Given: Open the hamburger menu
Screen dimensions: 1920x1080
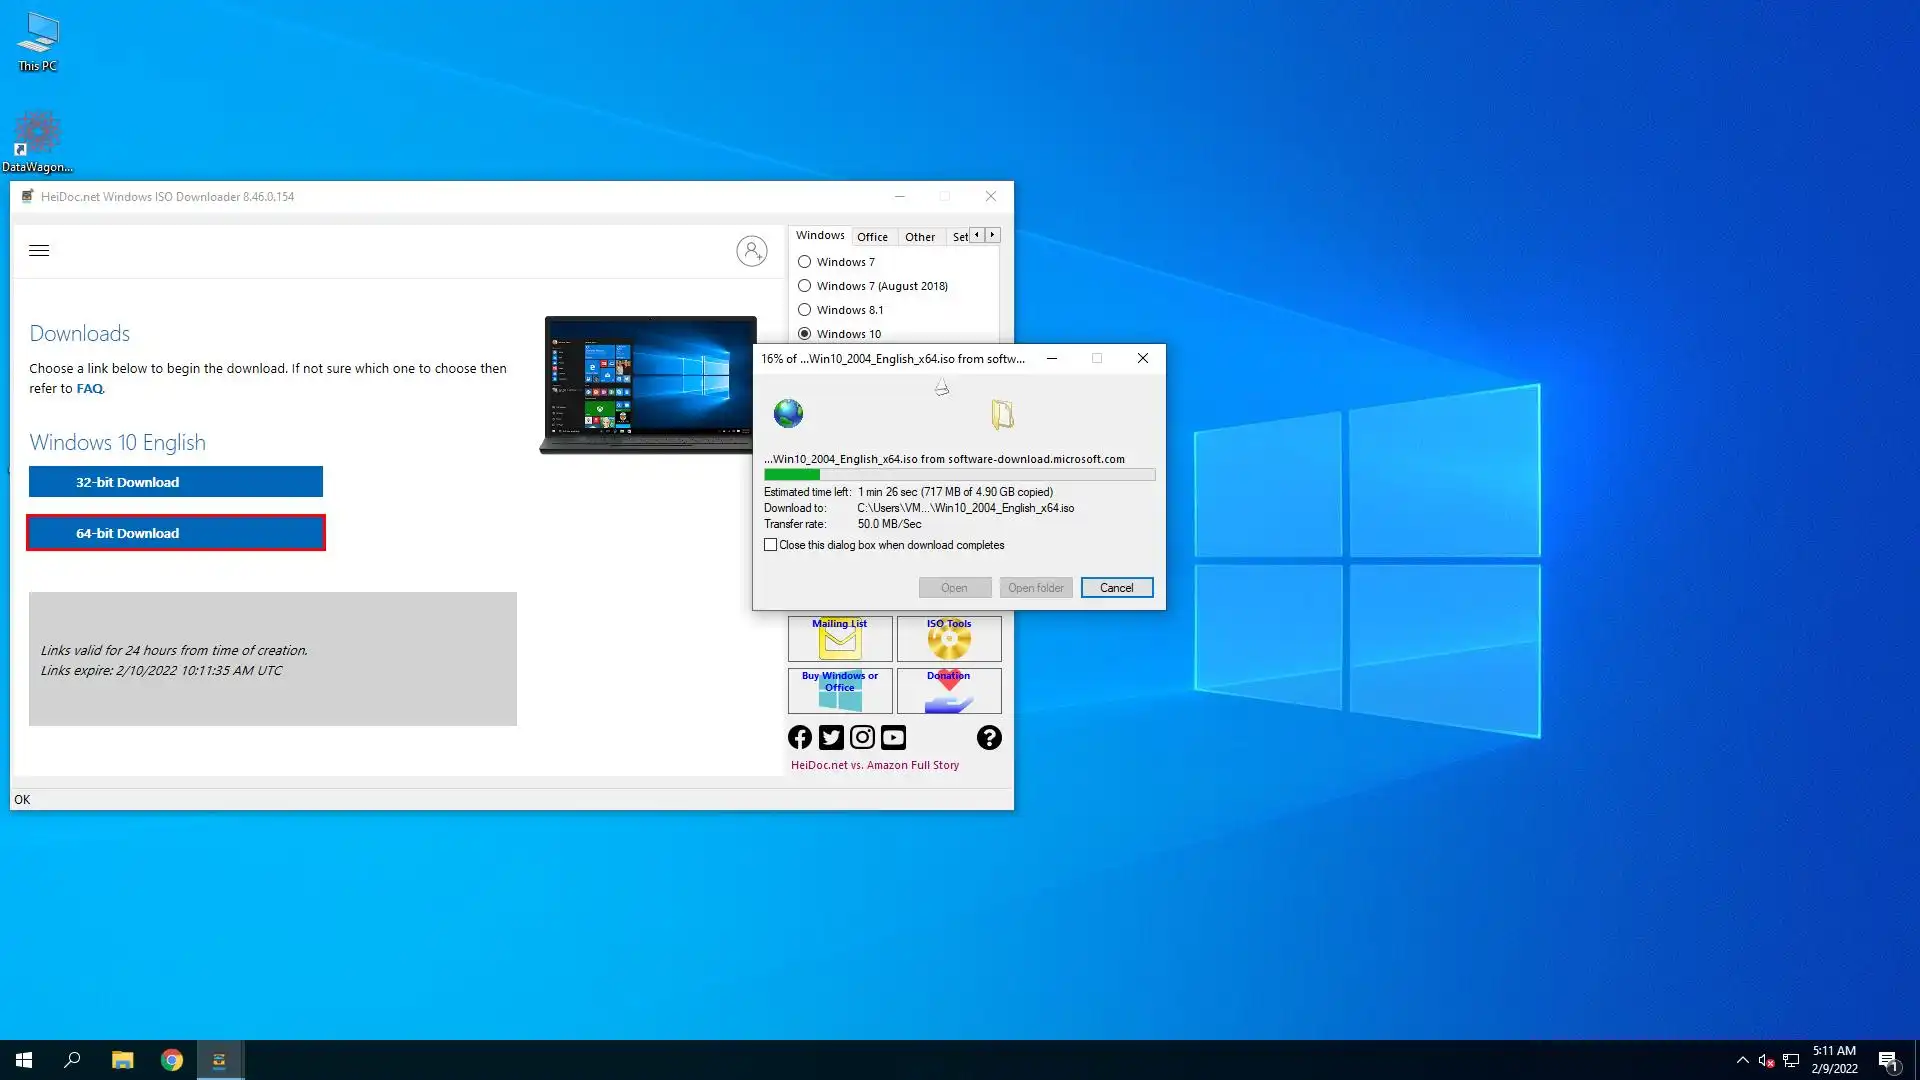Looking at the screenshot, I should click(x=39, y=251).
